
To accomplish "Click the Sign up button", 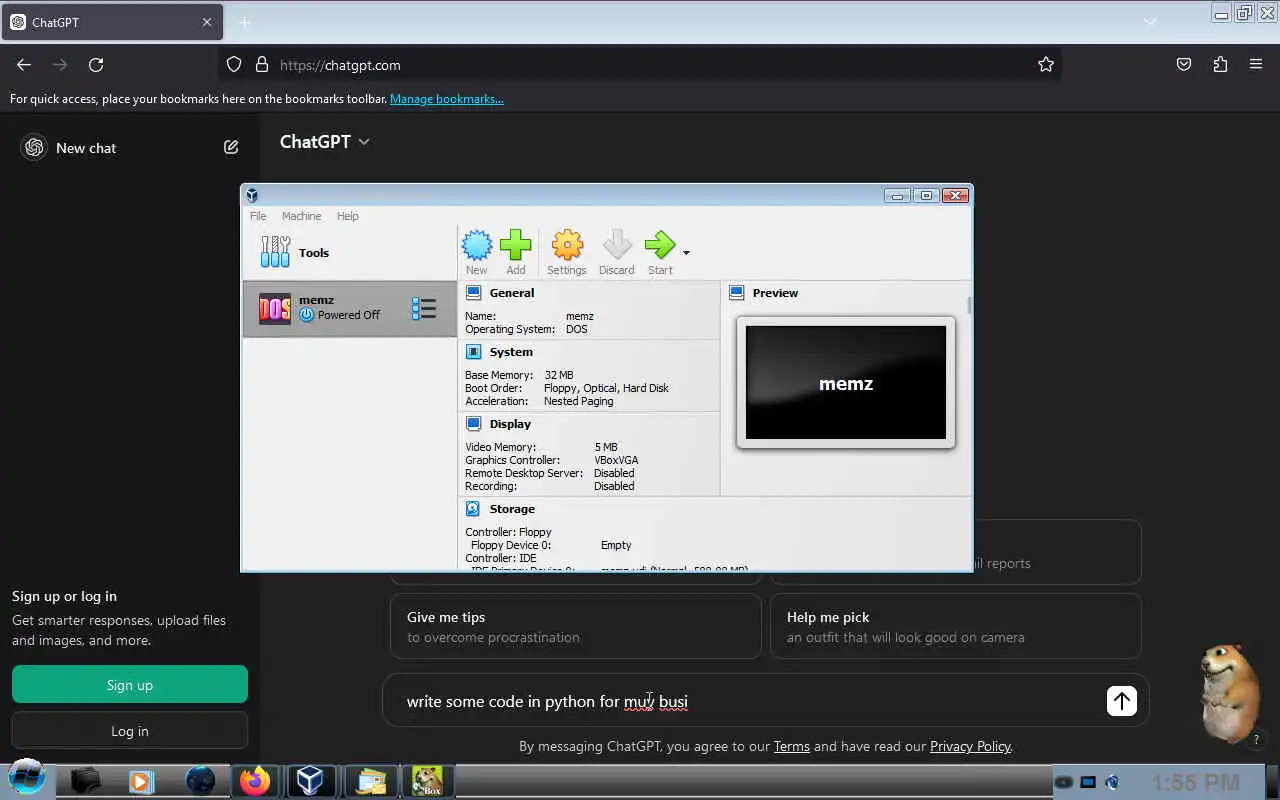I will pos(130,685).
